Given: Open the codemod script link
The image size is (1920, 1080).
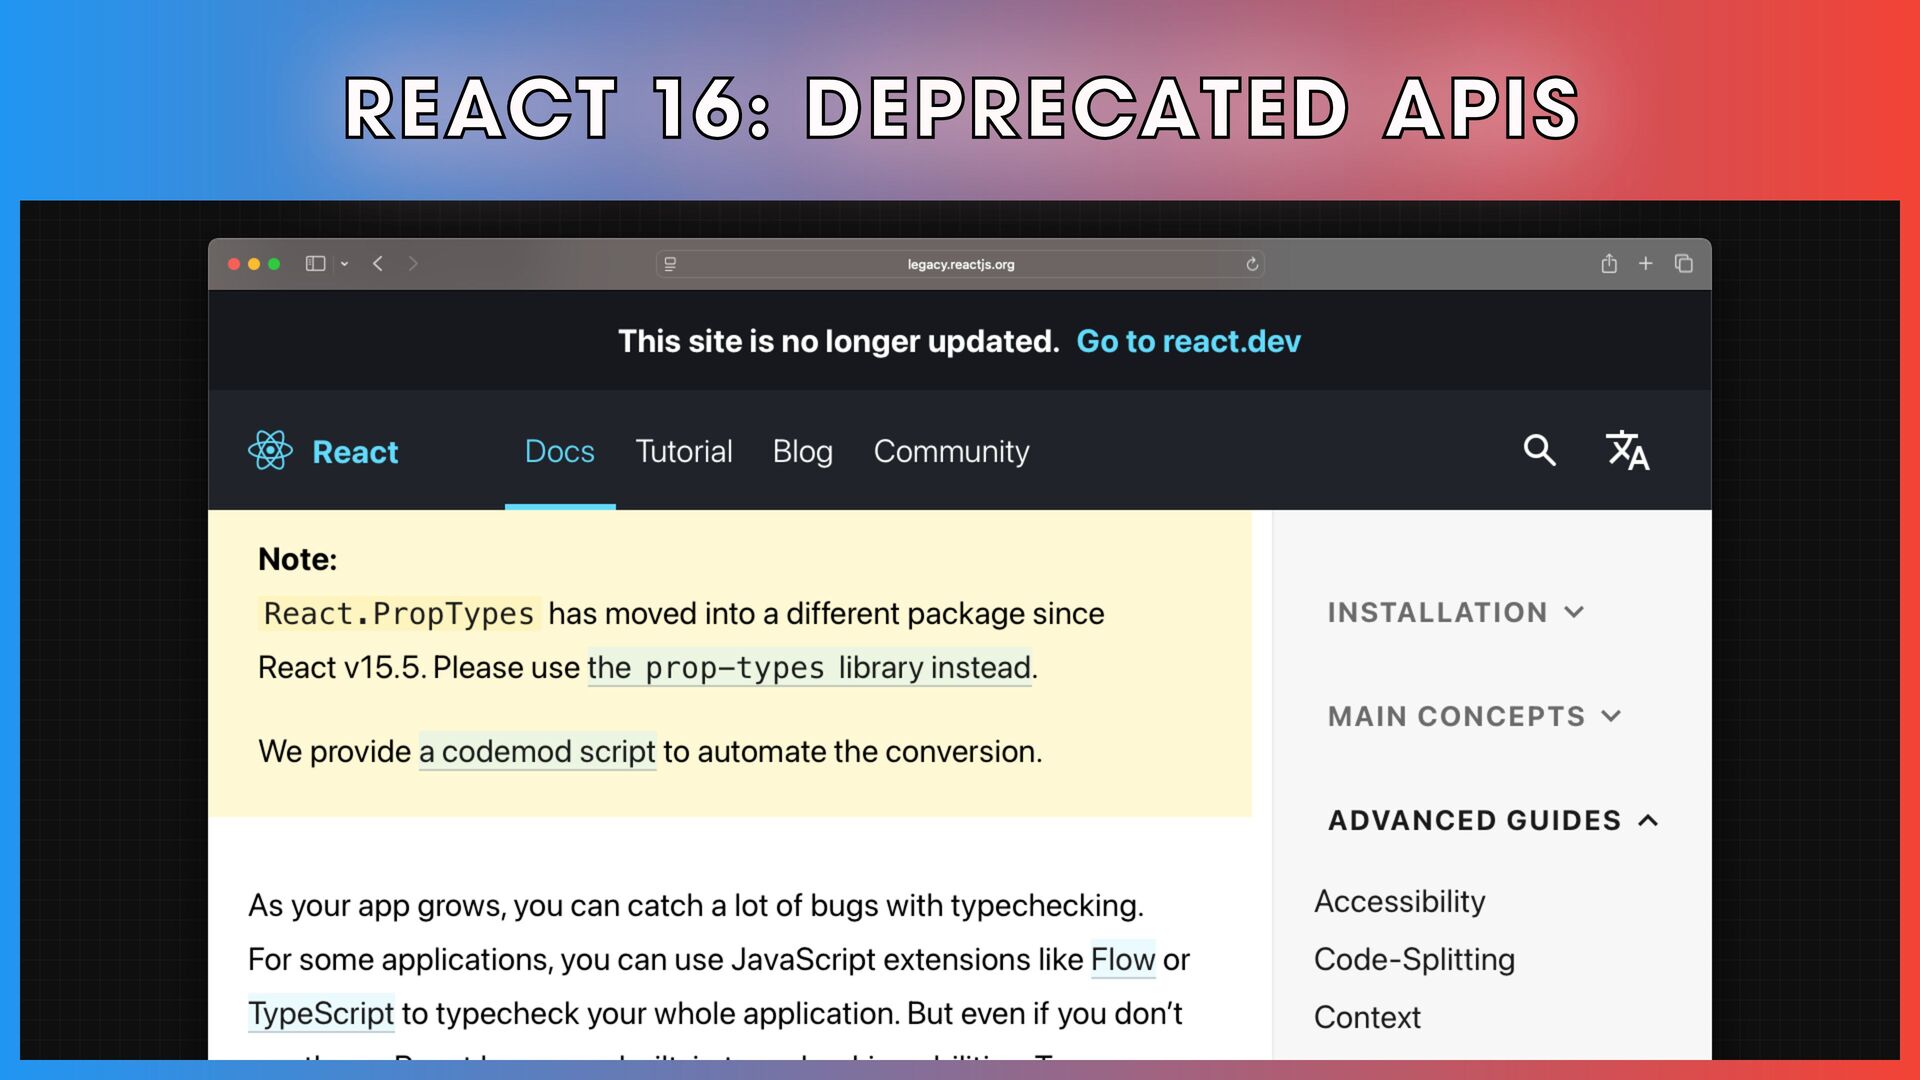Looking at the screenshot, I should (537, 752).
